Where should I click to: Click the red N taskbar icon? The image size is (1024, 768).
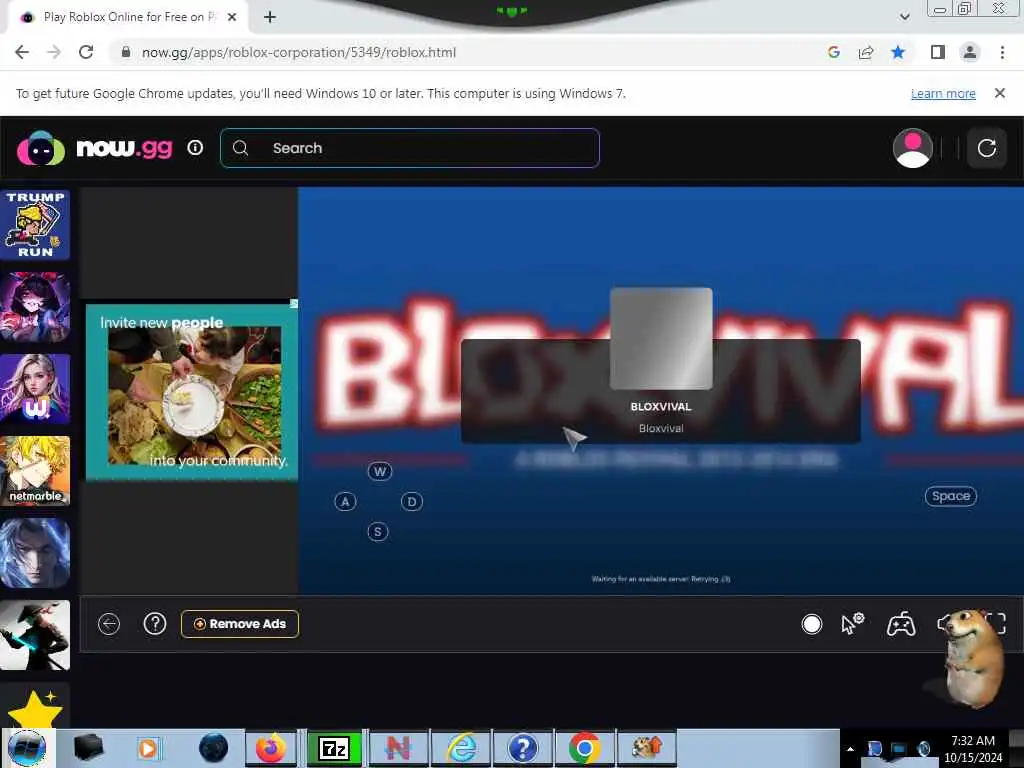(398, 748)
